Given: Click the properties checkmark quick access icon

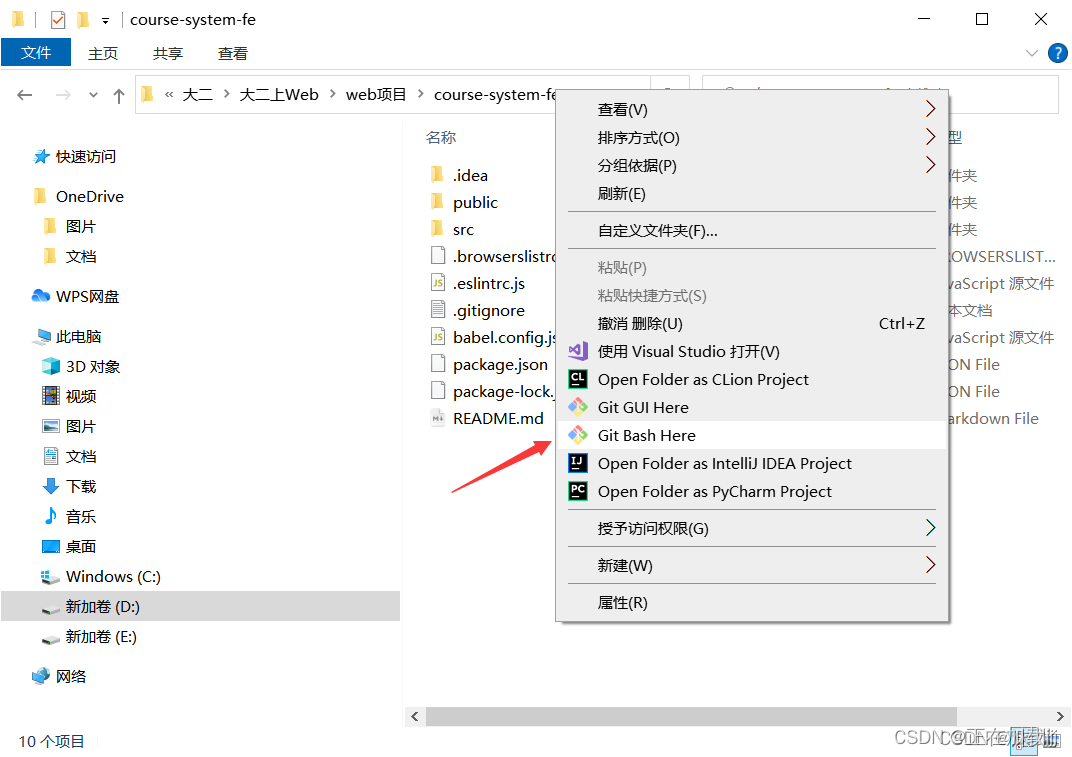Looking at the screenshot, I should pyautogui.click(x=58, y=21).
